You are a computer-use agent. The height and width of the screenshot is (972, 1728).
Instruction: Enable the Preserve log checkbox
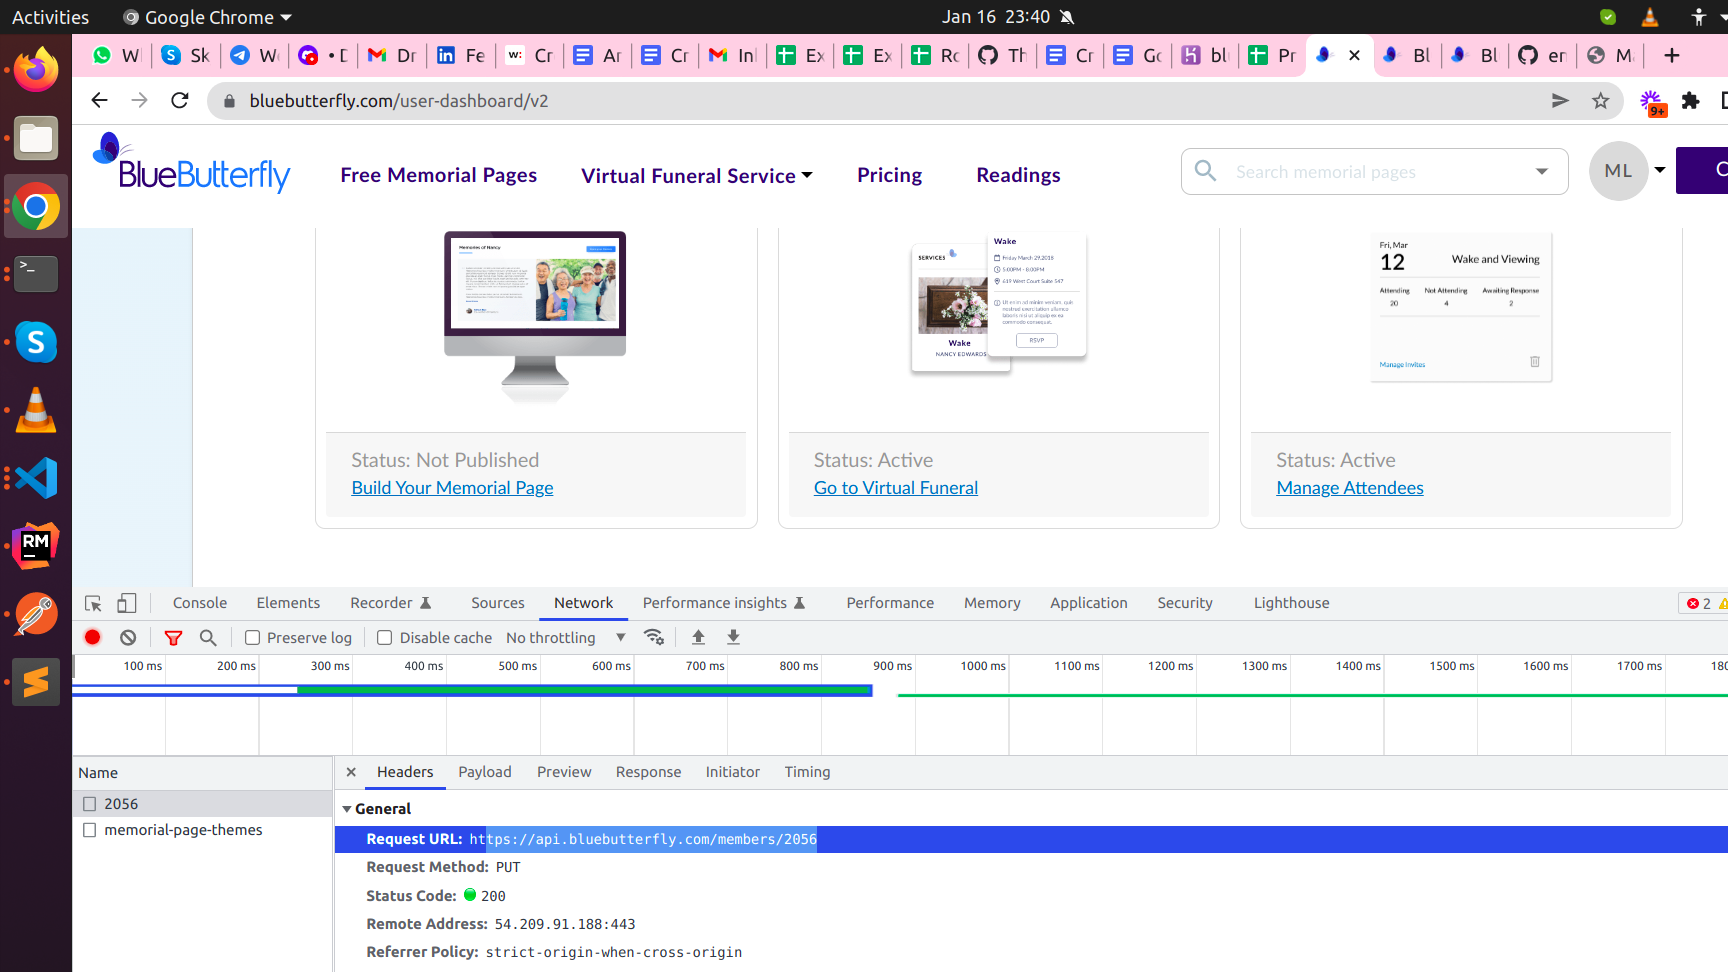click(253, 638)
